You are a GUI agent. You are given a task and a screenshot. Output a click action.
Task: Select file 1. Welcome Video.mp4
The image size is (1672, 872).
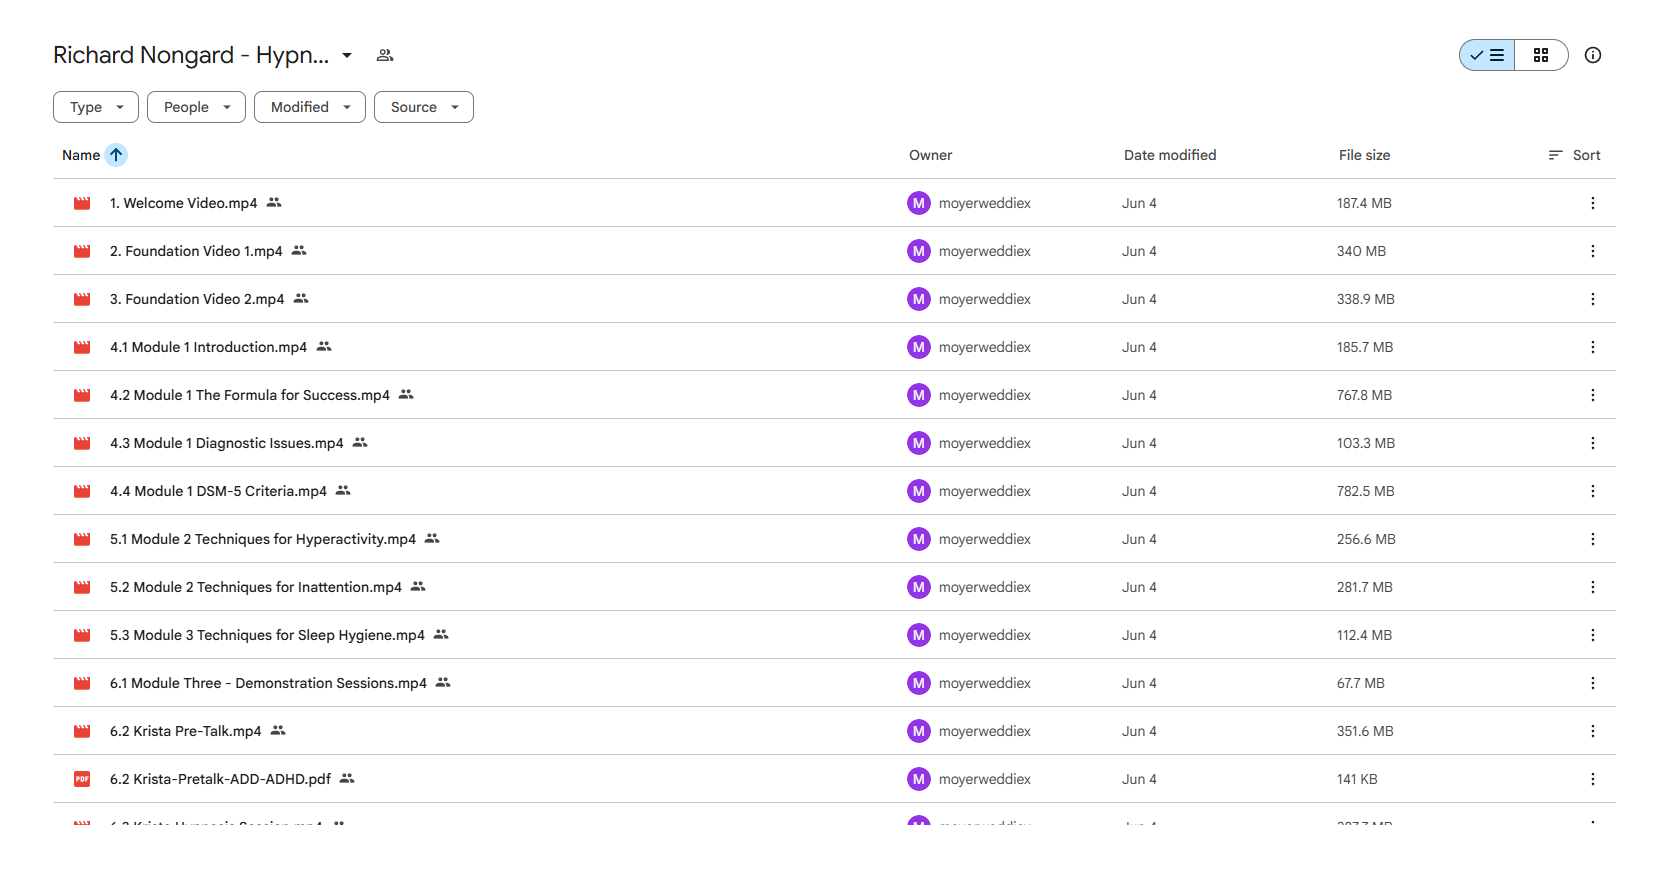tap(183, 203)
